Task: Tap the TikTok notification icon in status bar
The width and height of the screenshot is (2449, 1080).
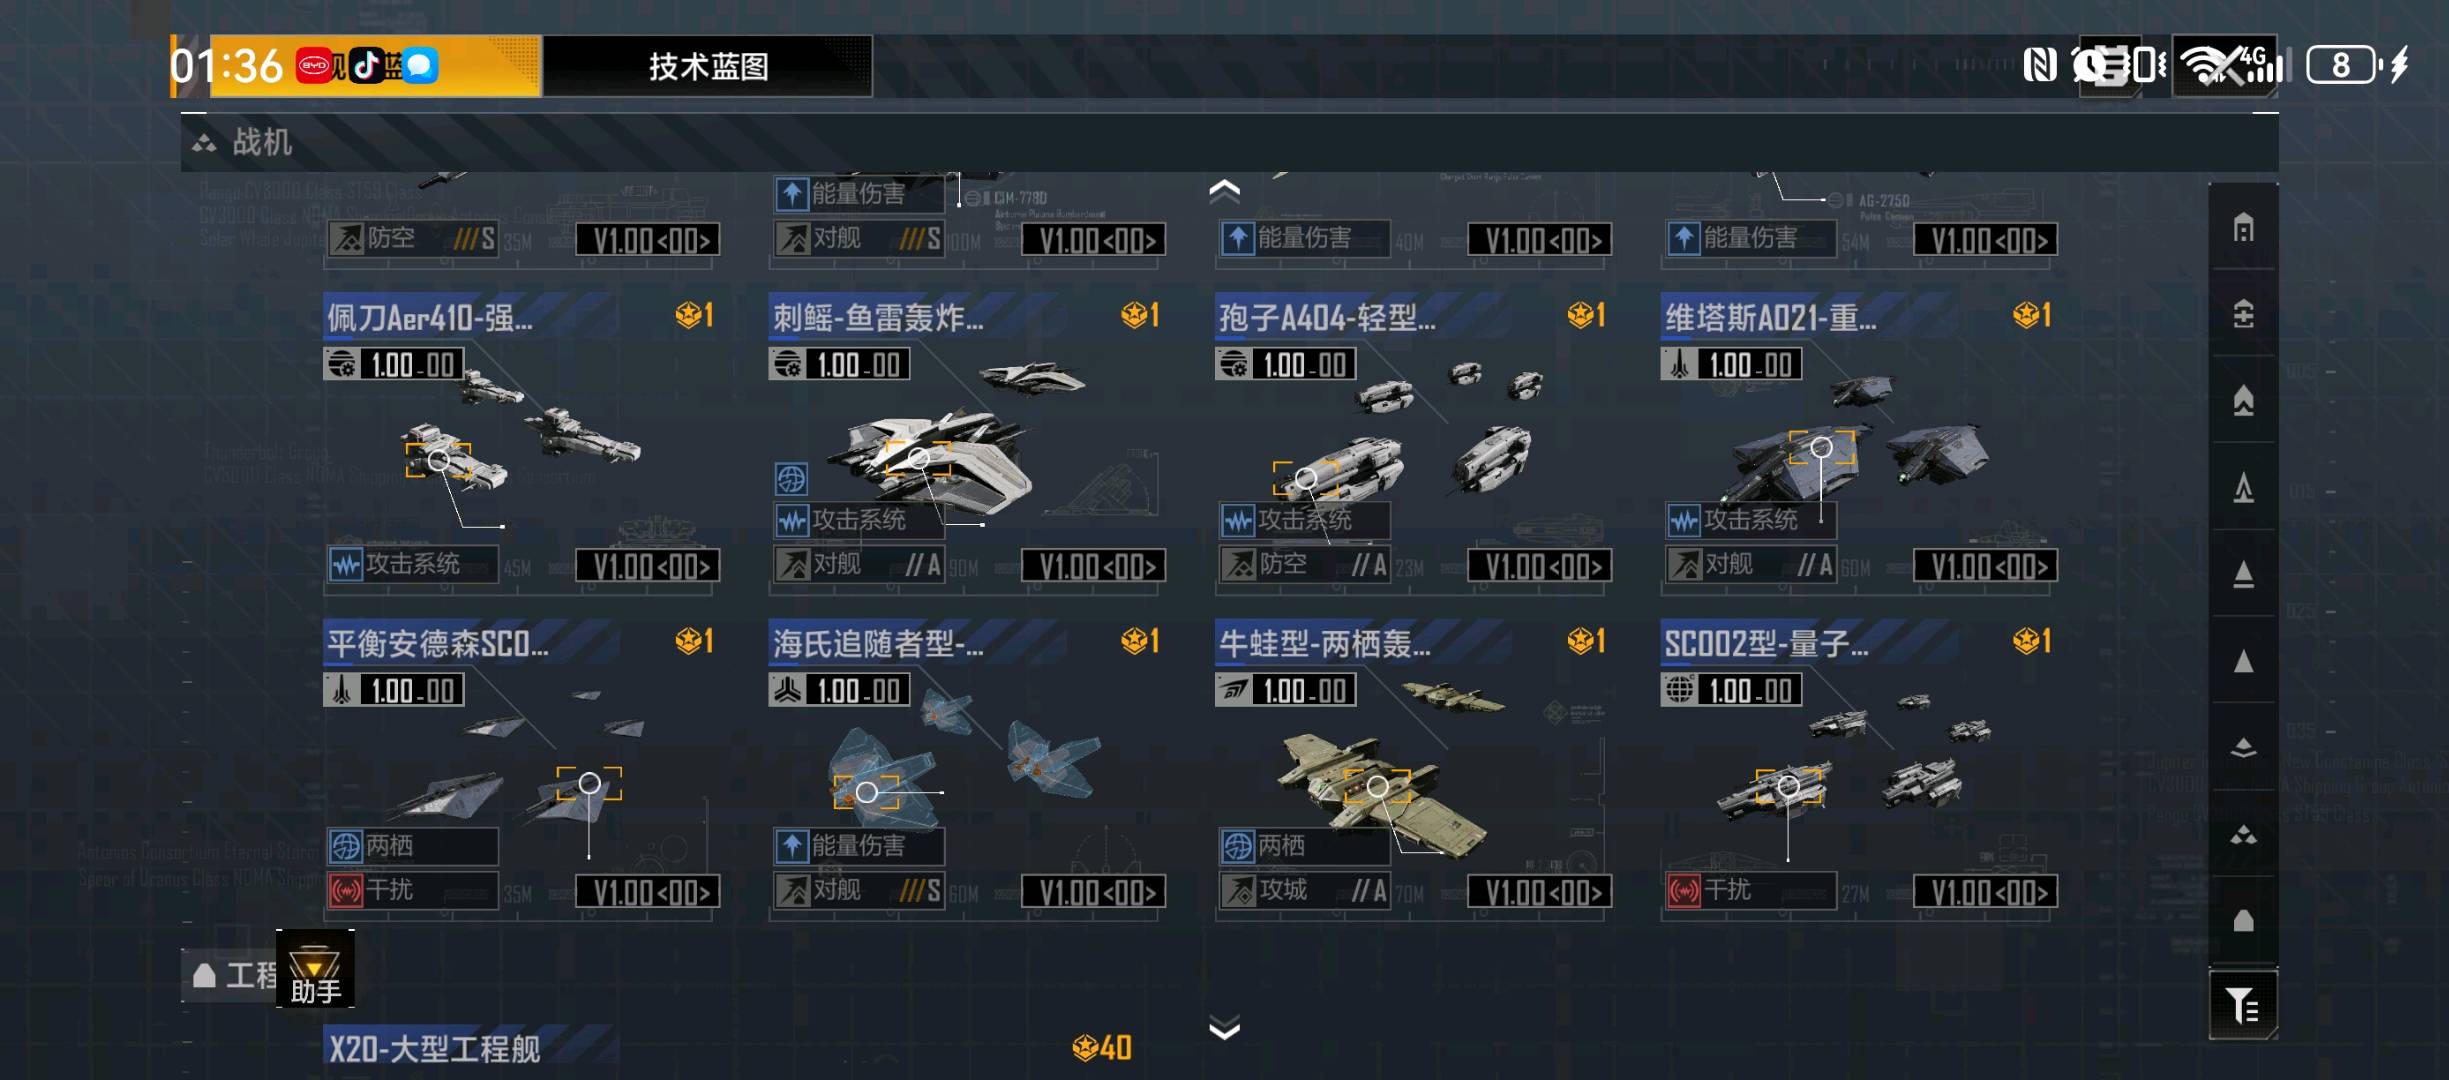Action: pyautogui.click(x=366, y=66)
